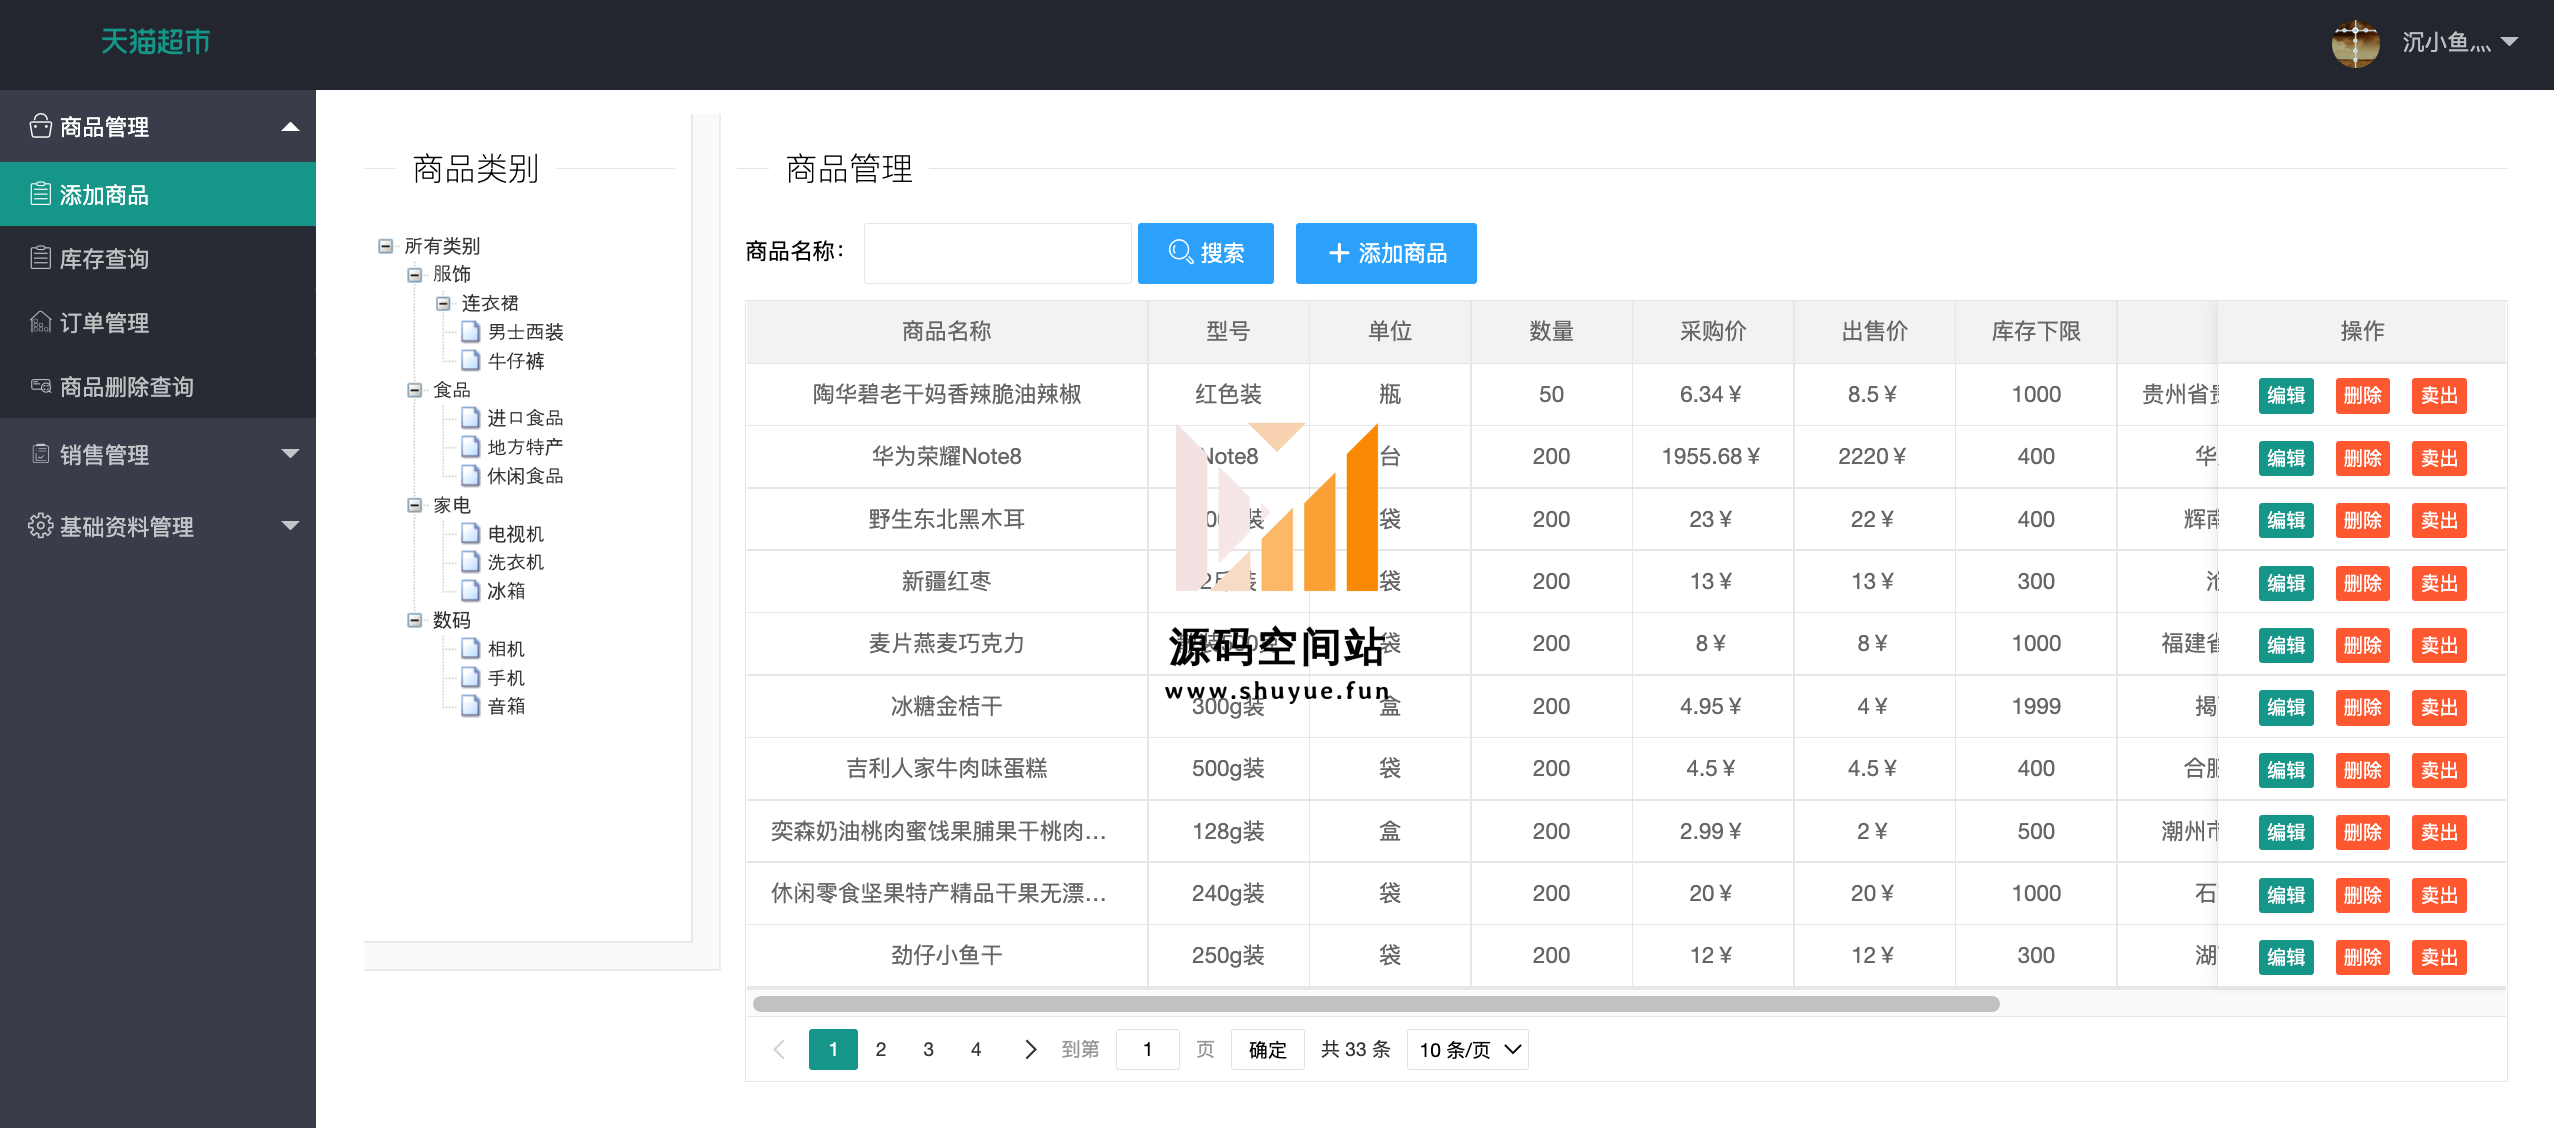Click the file icon next to 牛仔裤
Viewport: 2554px width, 1128px height.
[x=470, y=360]
